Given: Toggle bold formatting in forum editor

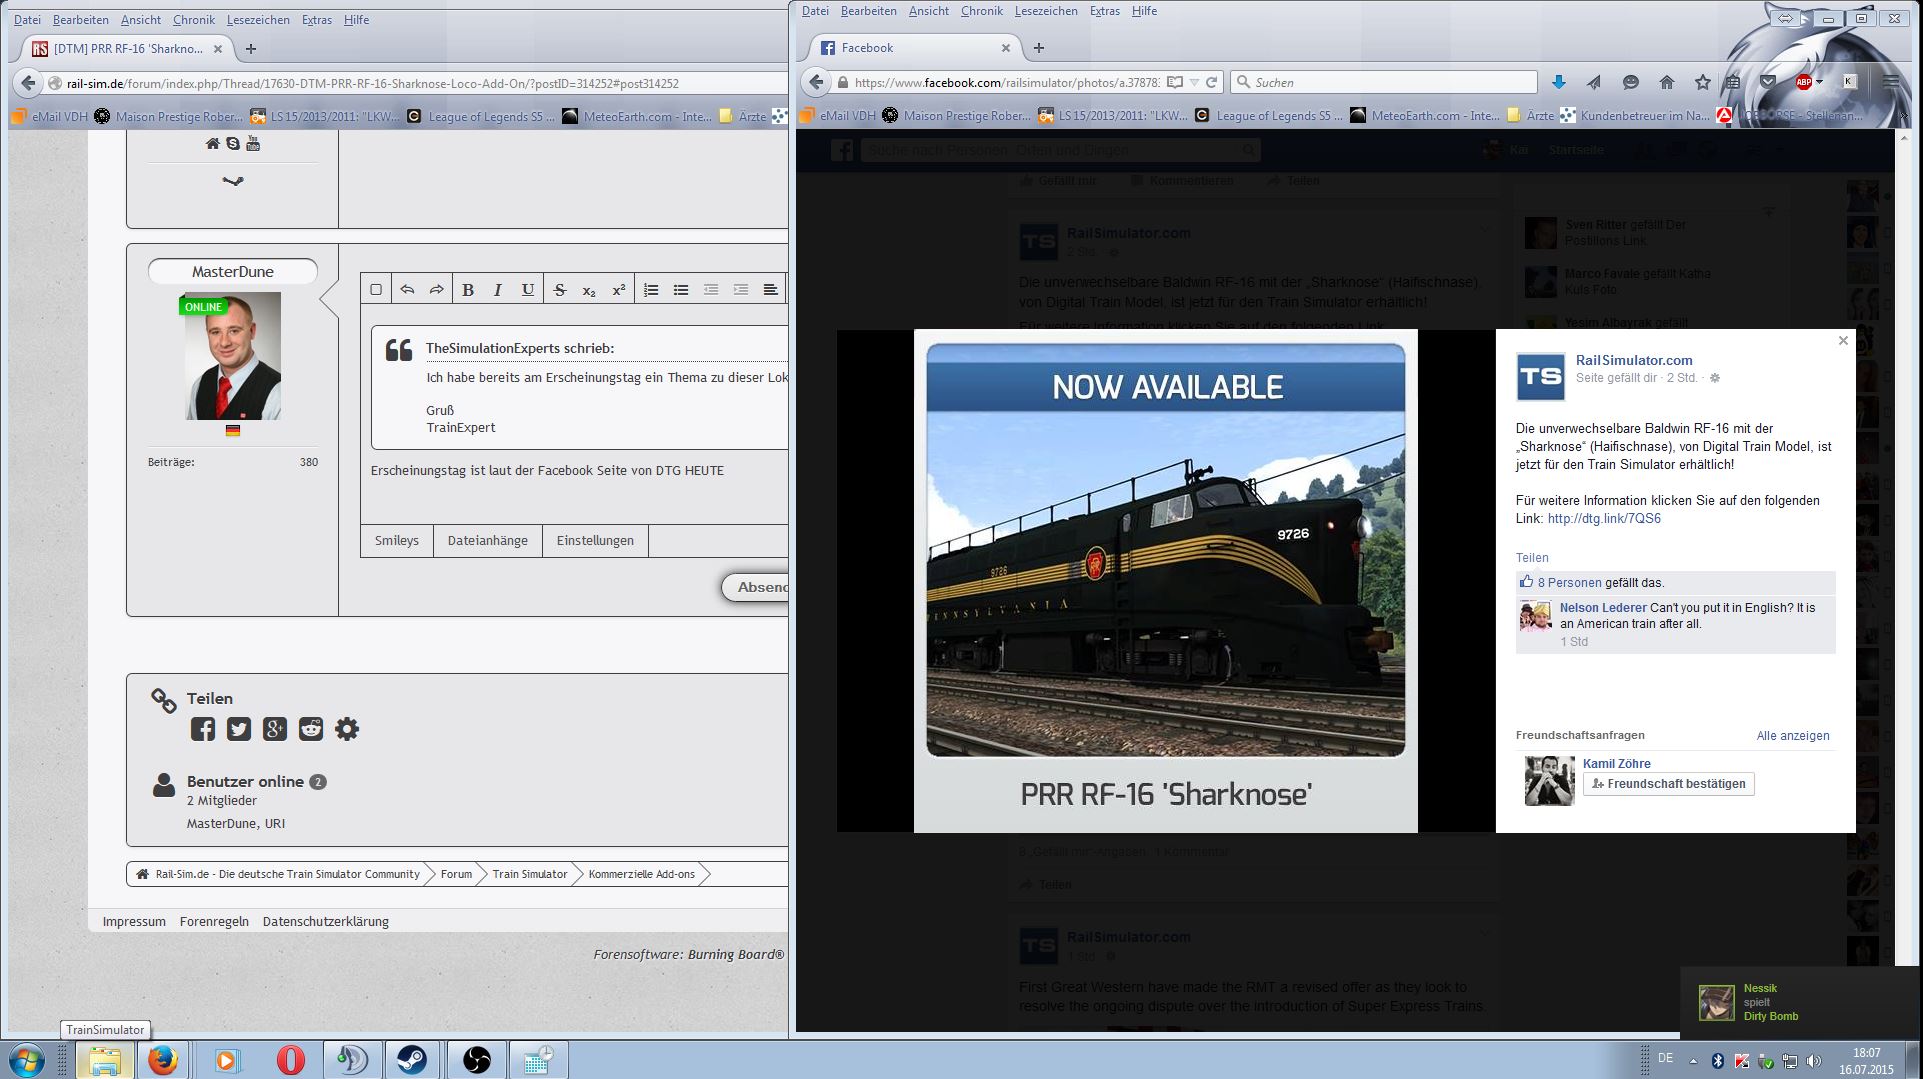Looking at the screenshot, I should 468,290.
